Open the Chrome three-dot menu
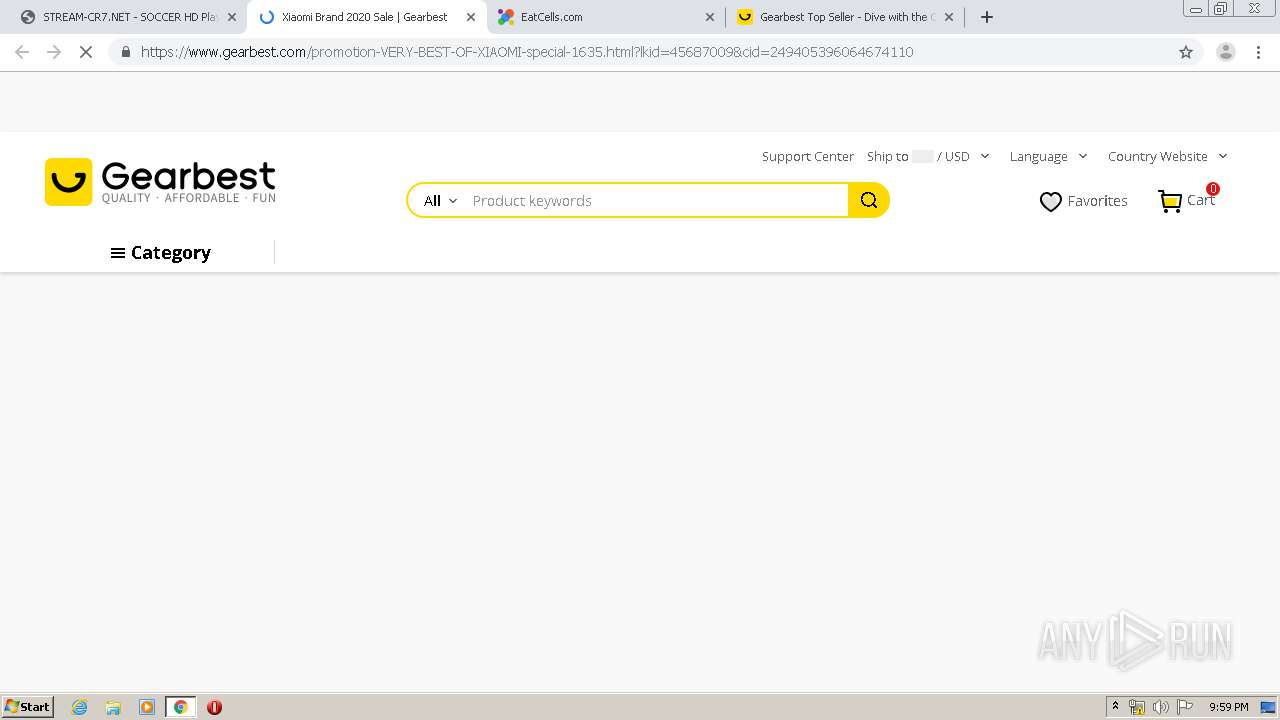1280x720 pixels. pos(1258,52)
